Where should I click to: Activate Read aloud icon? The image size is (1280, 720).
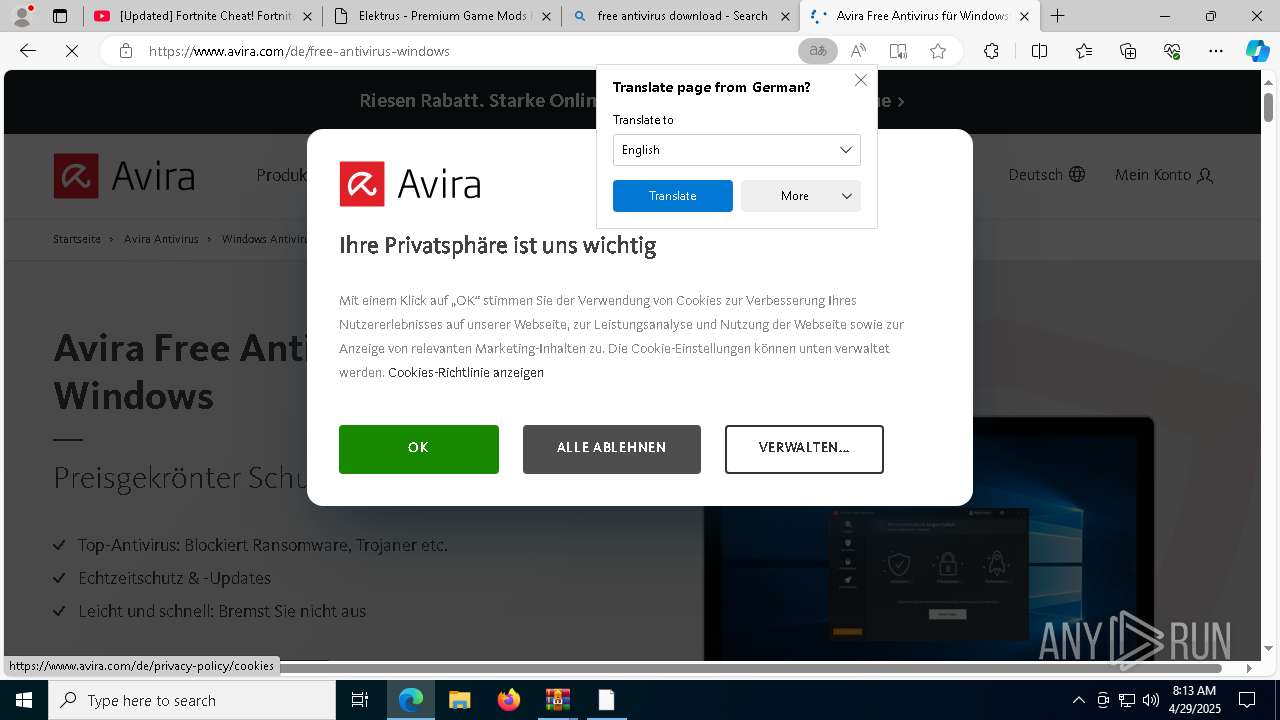[858, 51]
